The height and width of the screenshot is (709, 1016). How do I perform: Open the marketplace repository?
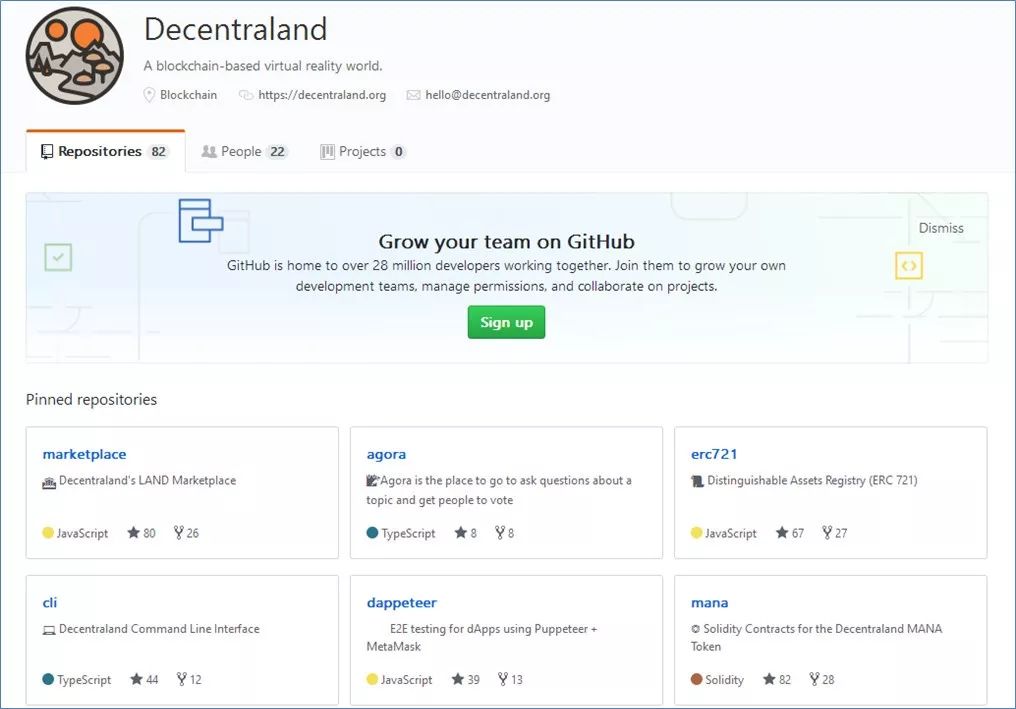(84, 454)
